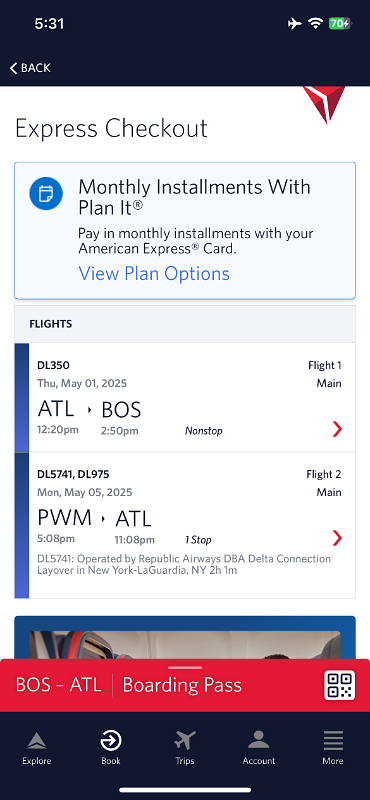Open View Plan Options link
Viewport: 370px width, 800px height.
point(154,274)
